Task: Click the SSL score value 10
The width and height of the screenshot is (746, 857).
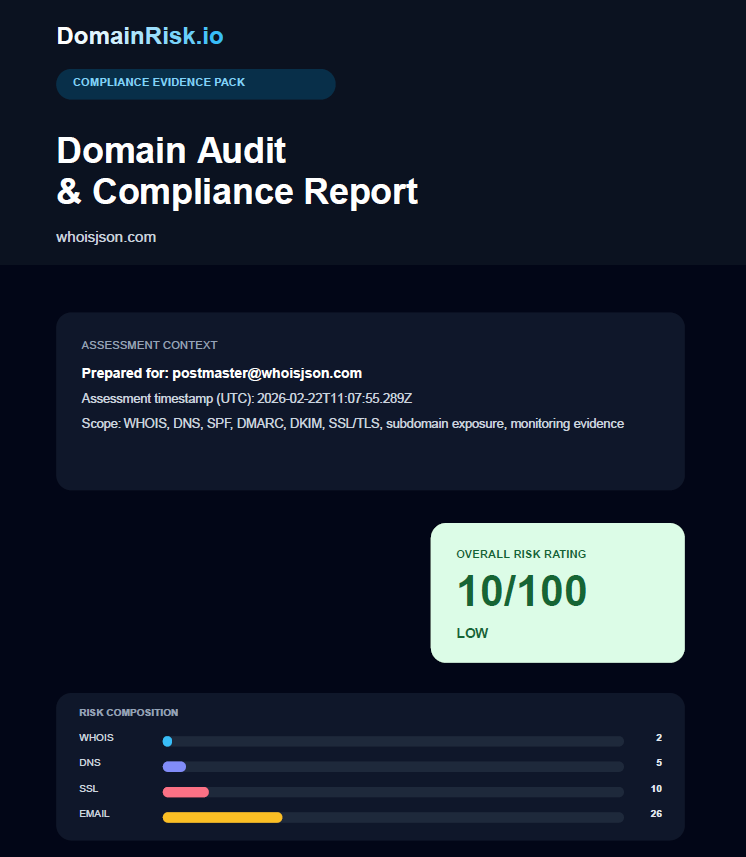Action: pyautogui.click(x=656, y=789)
